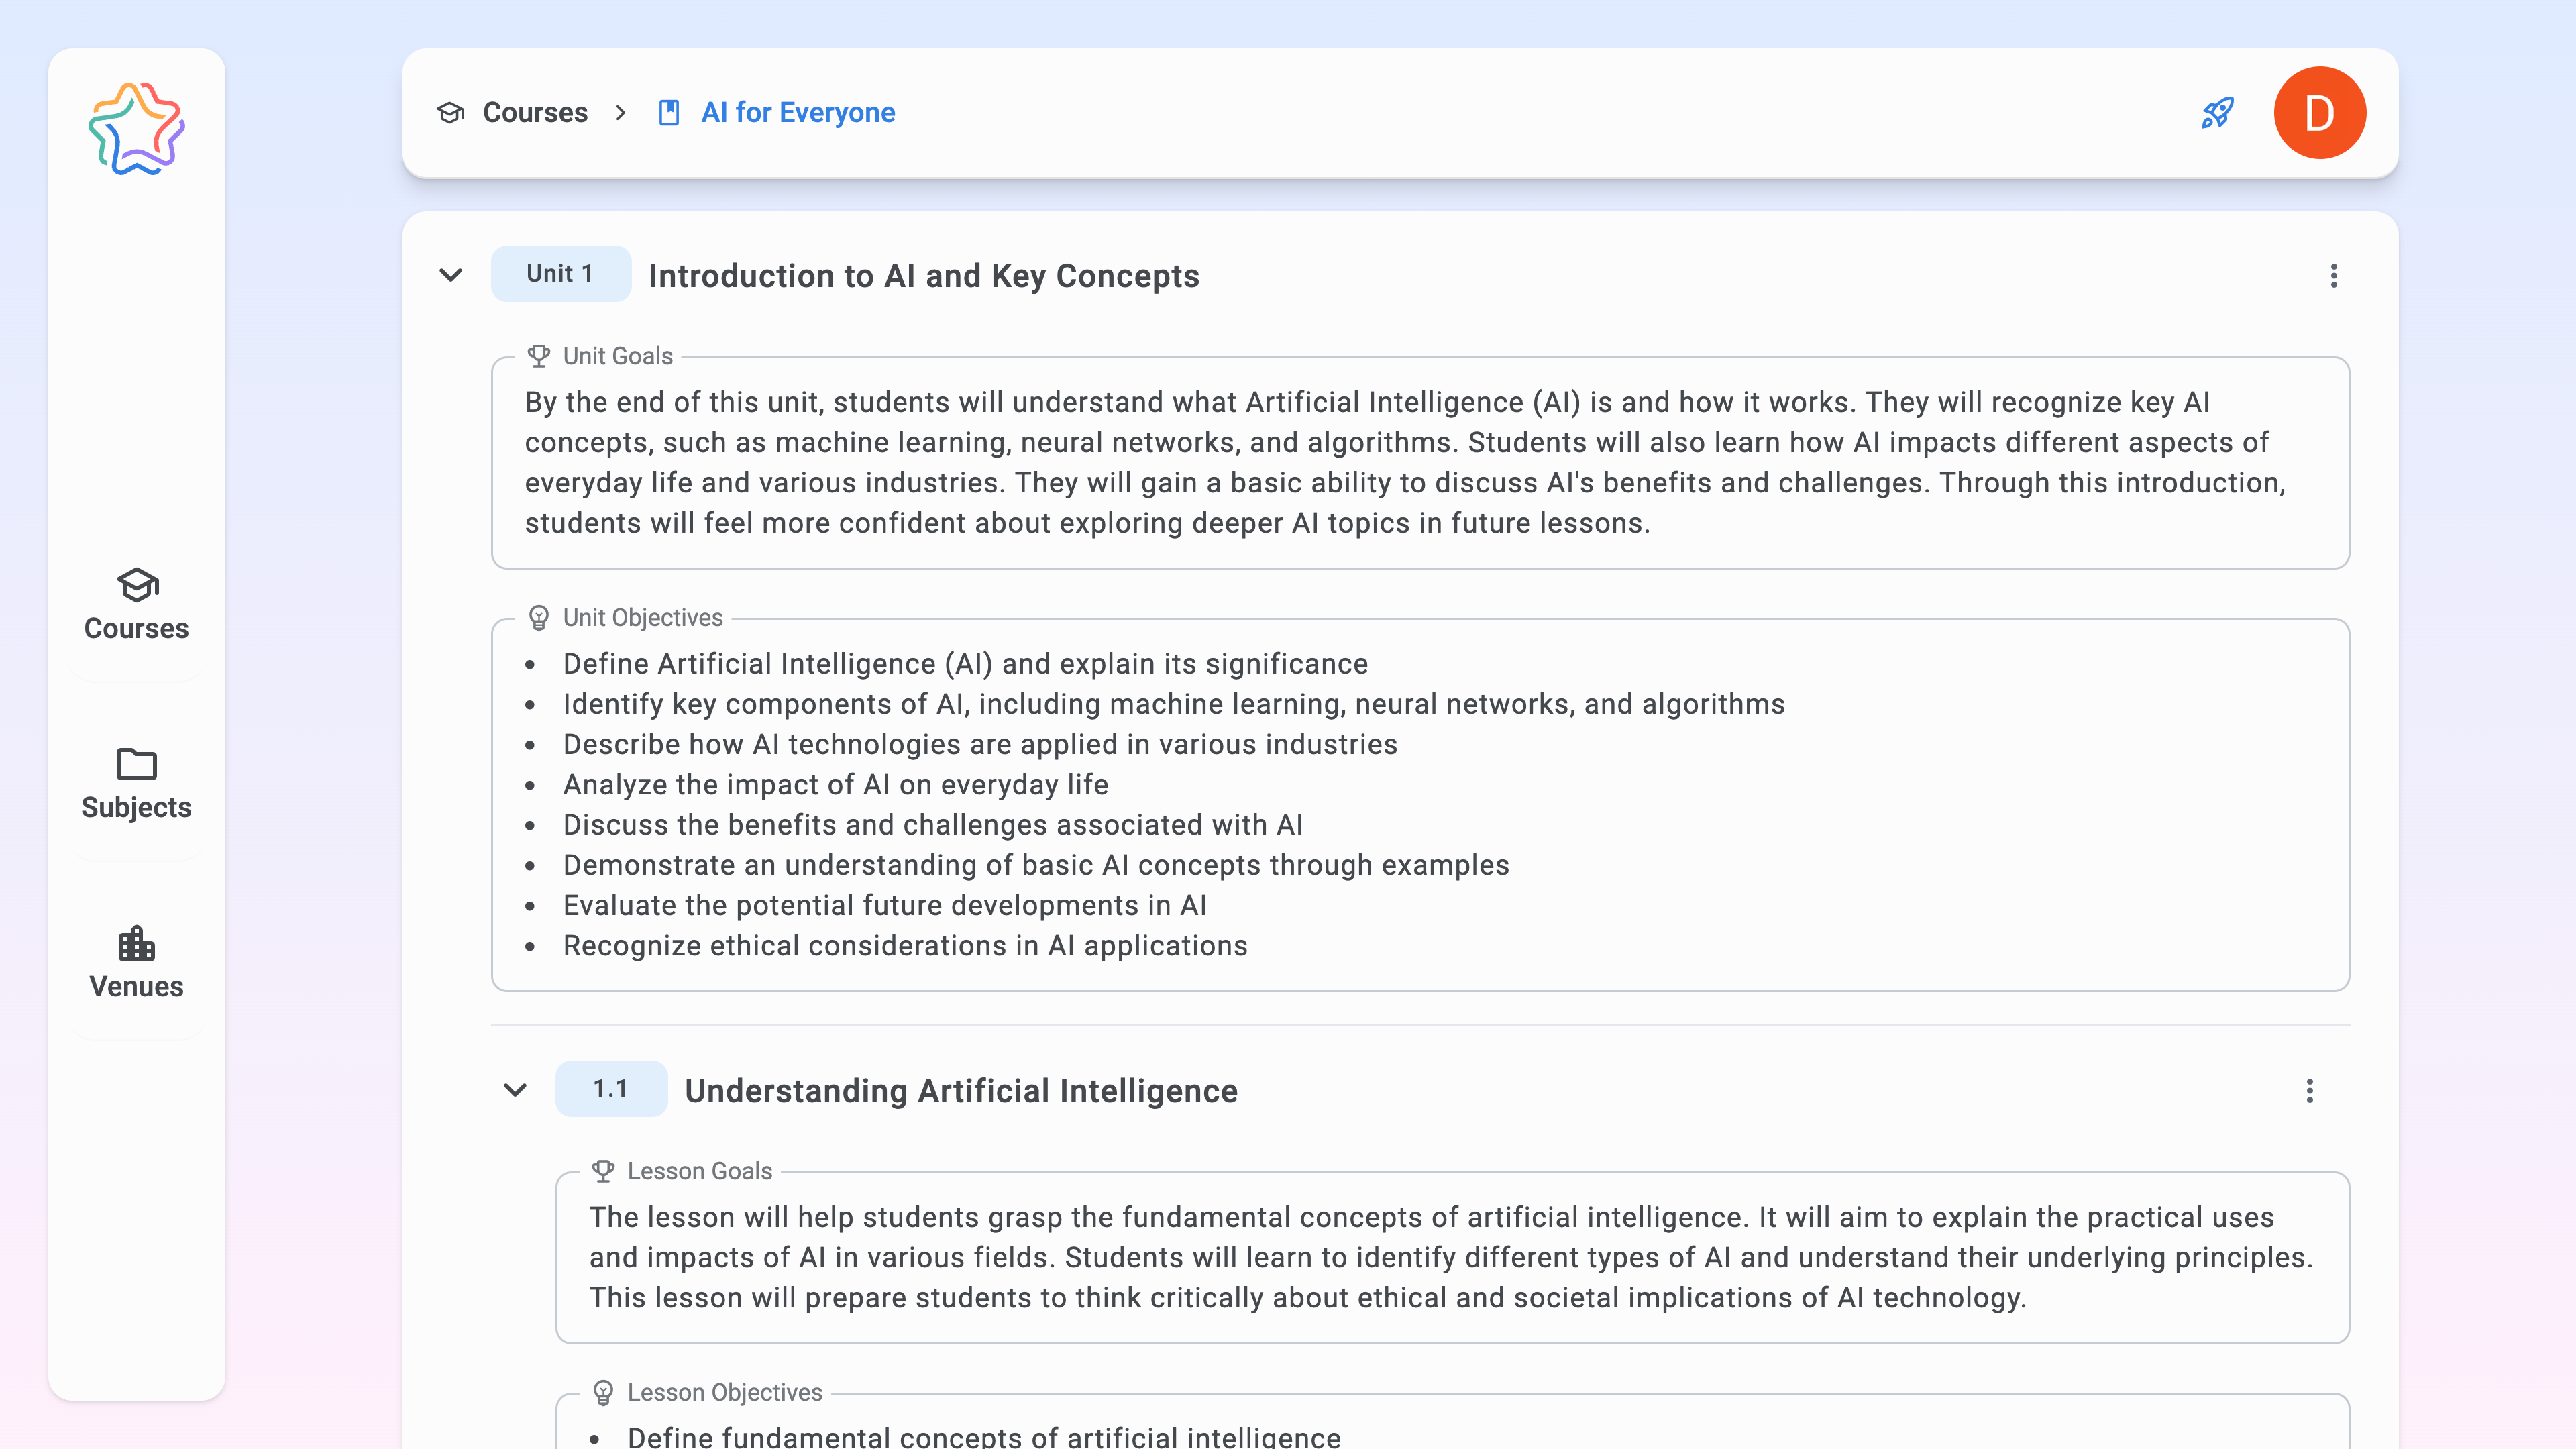Click objective 'Identify key components of AI'
This screenshot has height=1449, width=2576.
pyautogui.click(x=1173, y=704)
